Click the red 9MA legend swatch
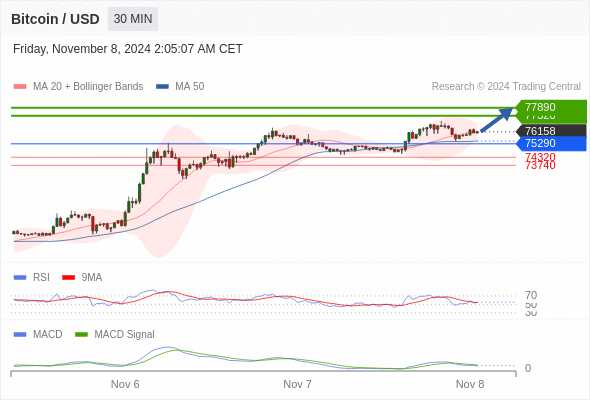Image resolution: width=590 pixels, height=400 pixels. (x=68, y=278)
